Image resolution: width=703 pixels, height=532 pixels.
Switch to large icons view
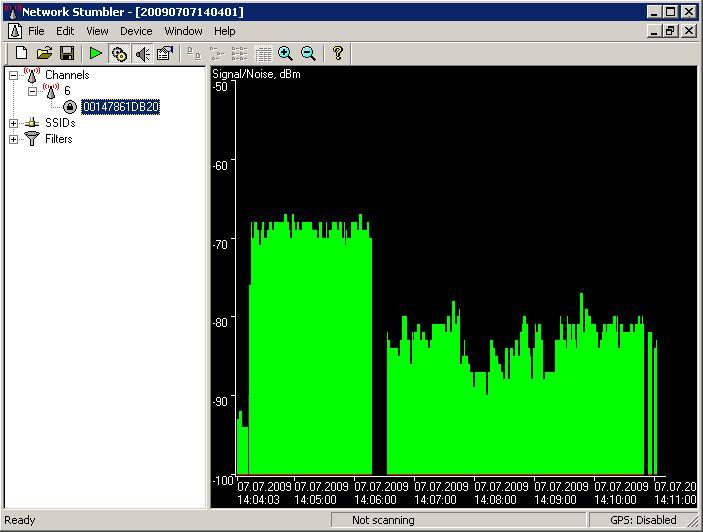click(194, 54)
